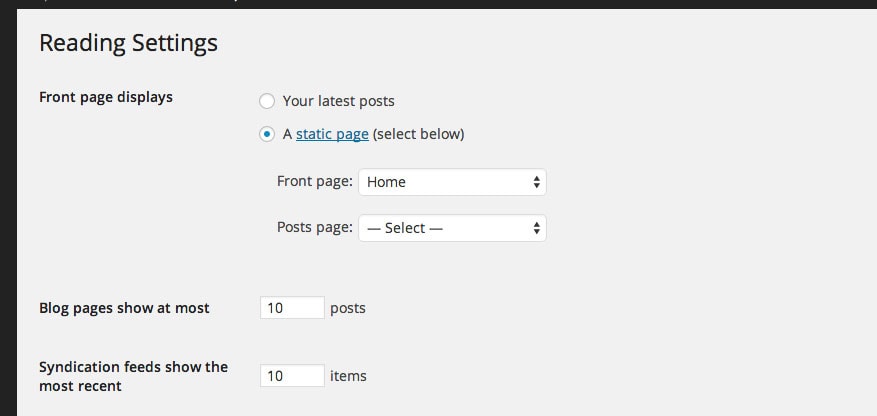Click the "items" text beside the feeds field
This screenshot has width=877, height=416.
click(348, 376)
